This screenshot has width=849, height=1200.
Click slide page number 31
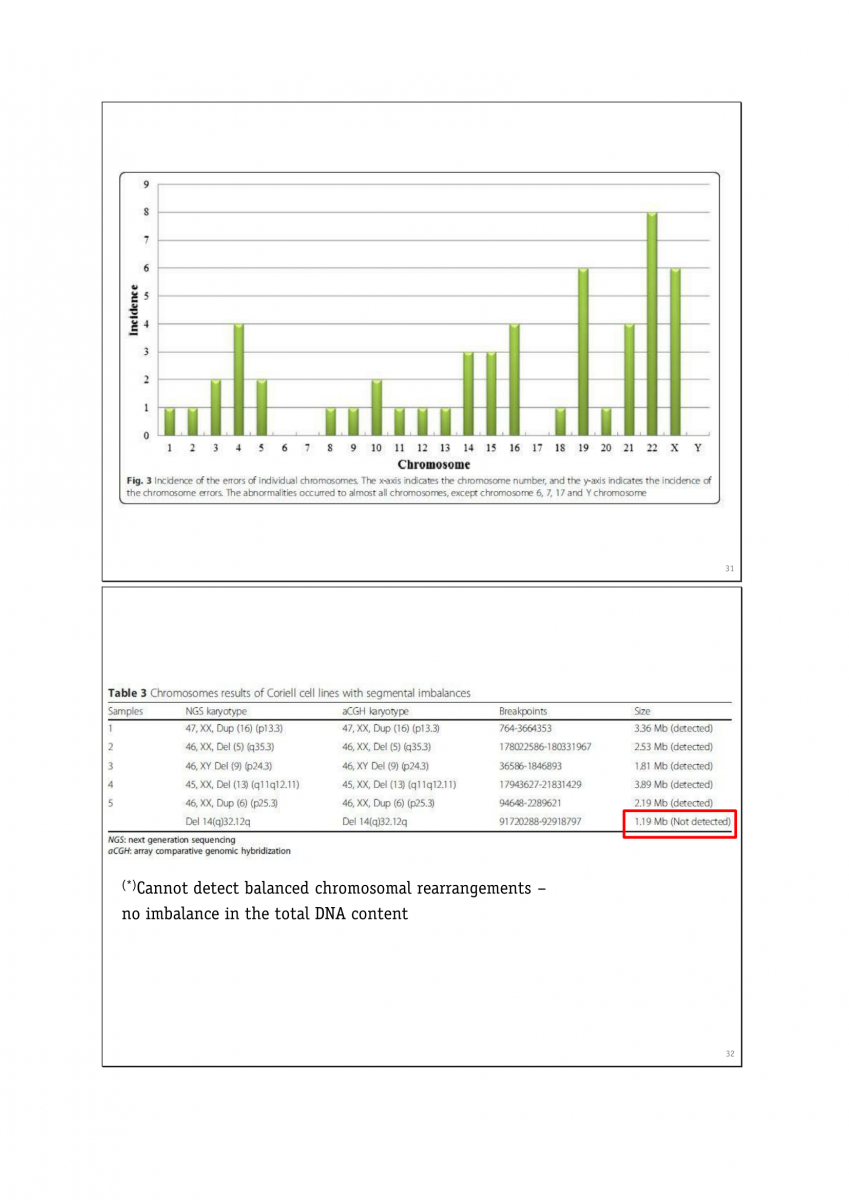(729, 569)
